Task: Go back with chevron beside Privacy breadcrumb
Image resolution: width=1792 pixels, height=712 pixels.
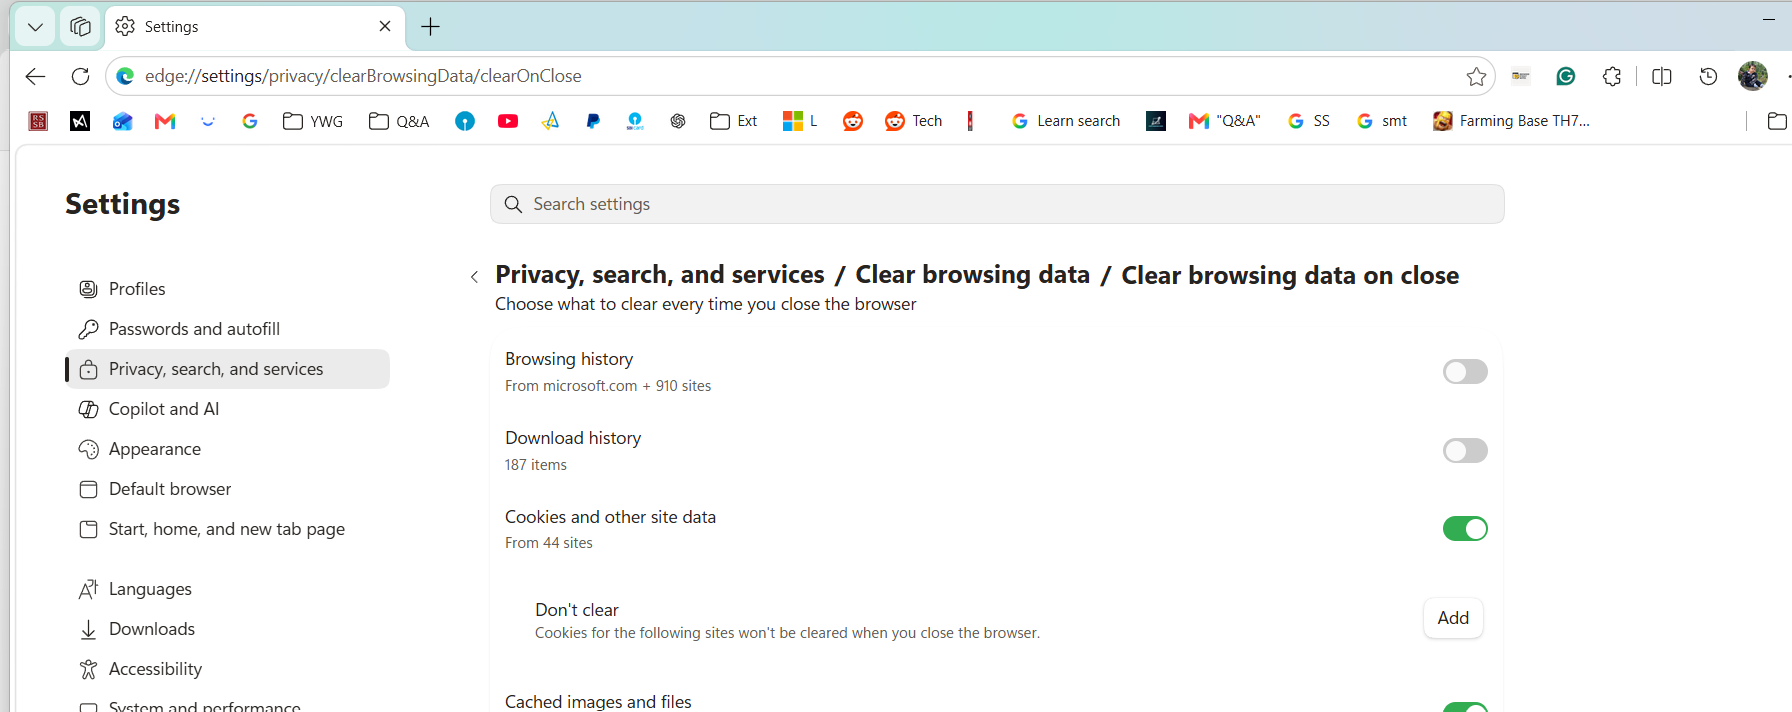Action: point(474,277)
